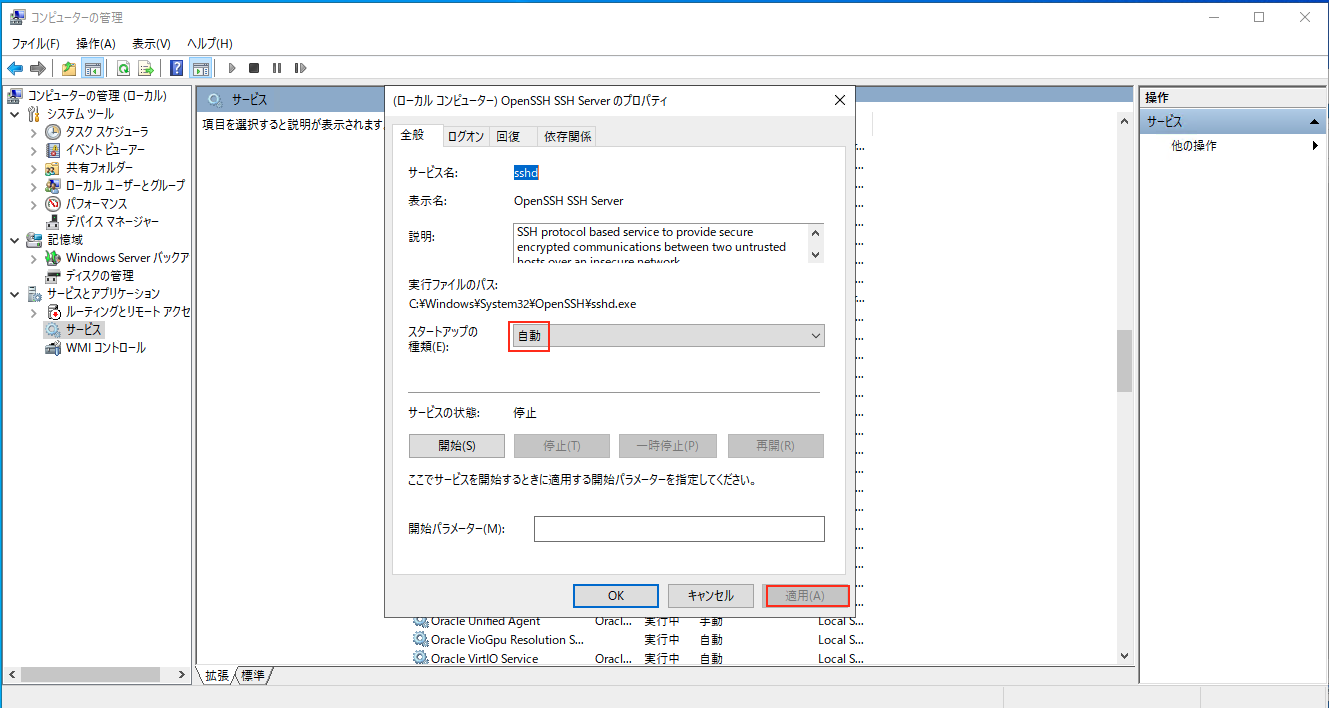Switch to the 依存関係 tab
Image resolution: width=1329 pixels, height=708 pixels.
(567, 136)
